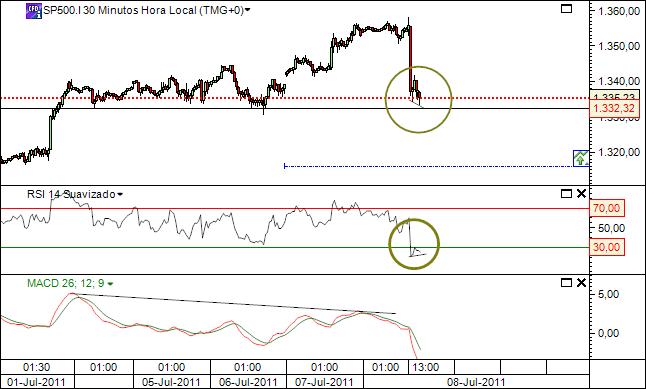Screen dimensions: 646x389
Task: Maximize the MACD indicator panel
Action: [x=566, y=283]
